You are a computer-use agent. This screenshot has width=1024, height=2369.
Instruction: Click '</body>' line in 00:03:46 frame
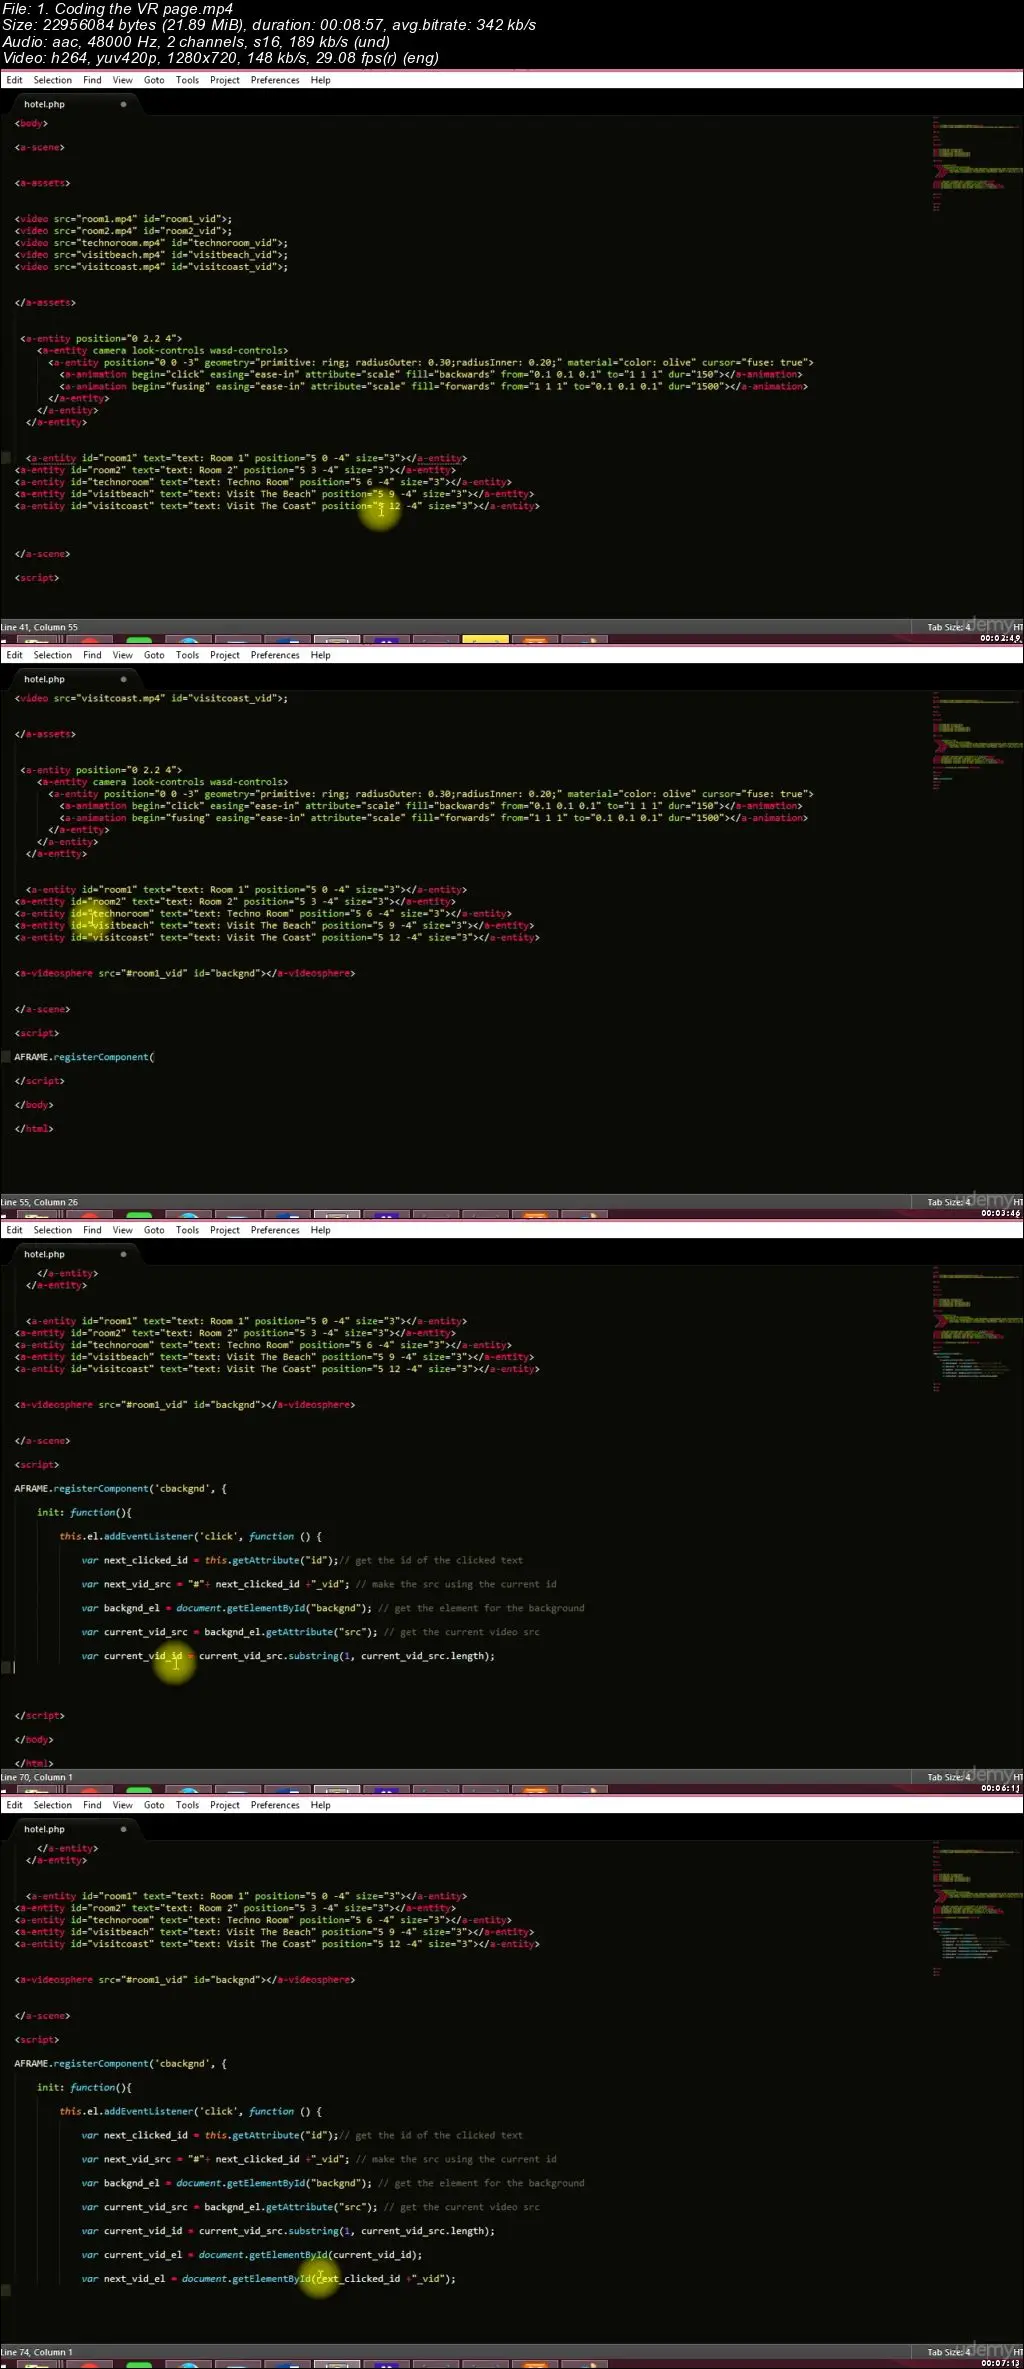34,1105
